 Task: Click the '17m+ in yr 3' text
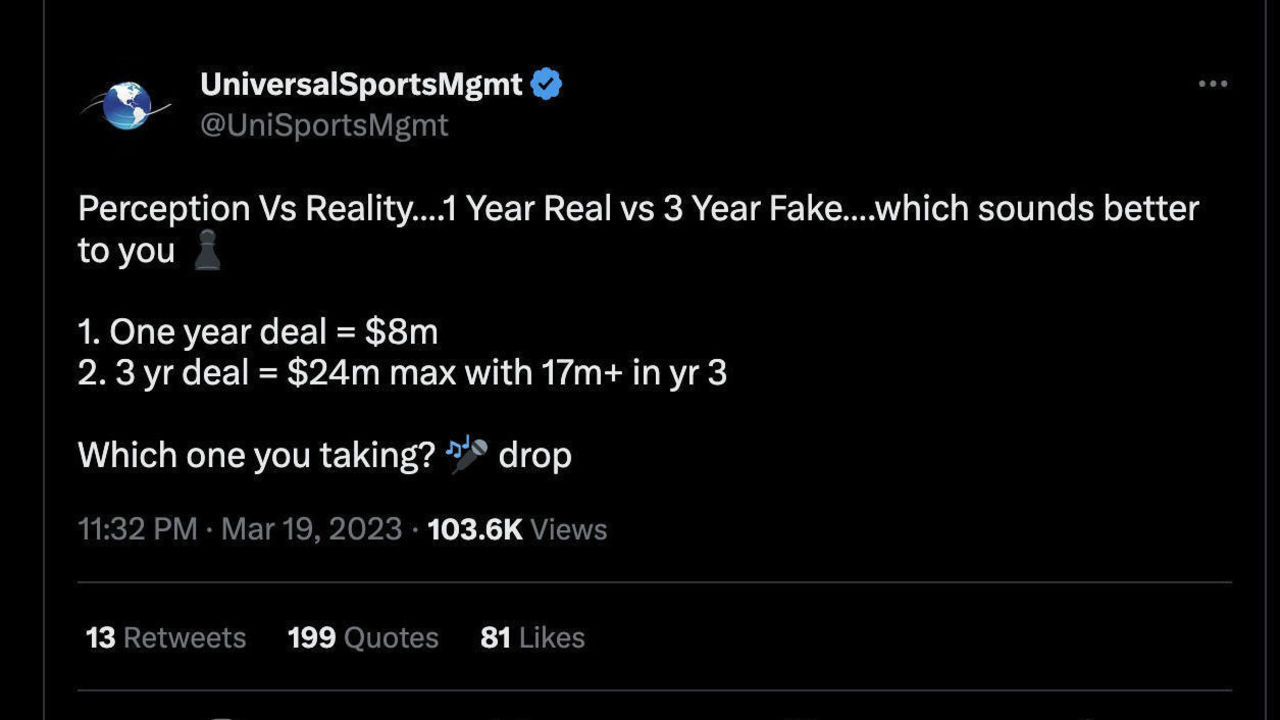634,373
